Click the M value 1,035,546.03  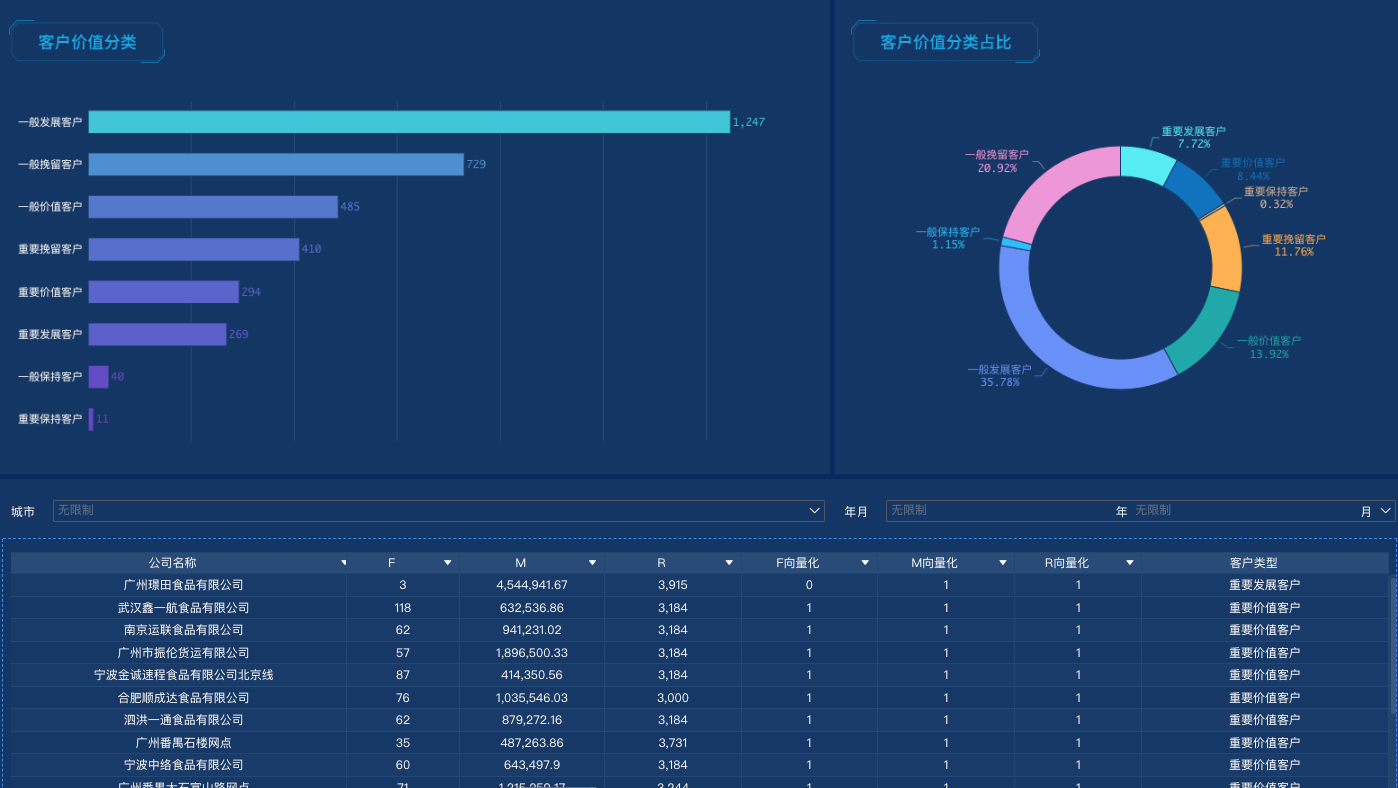pos(532,698)
